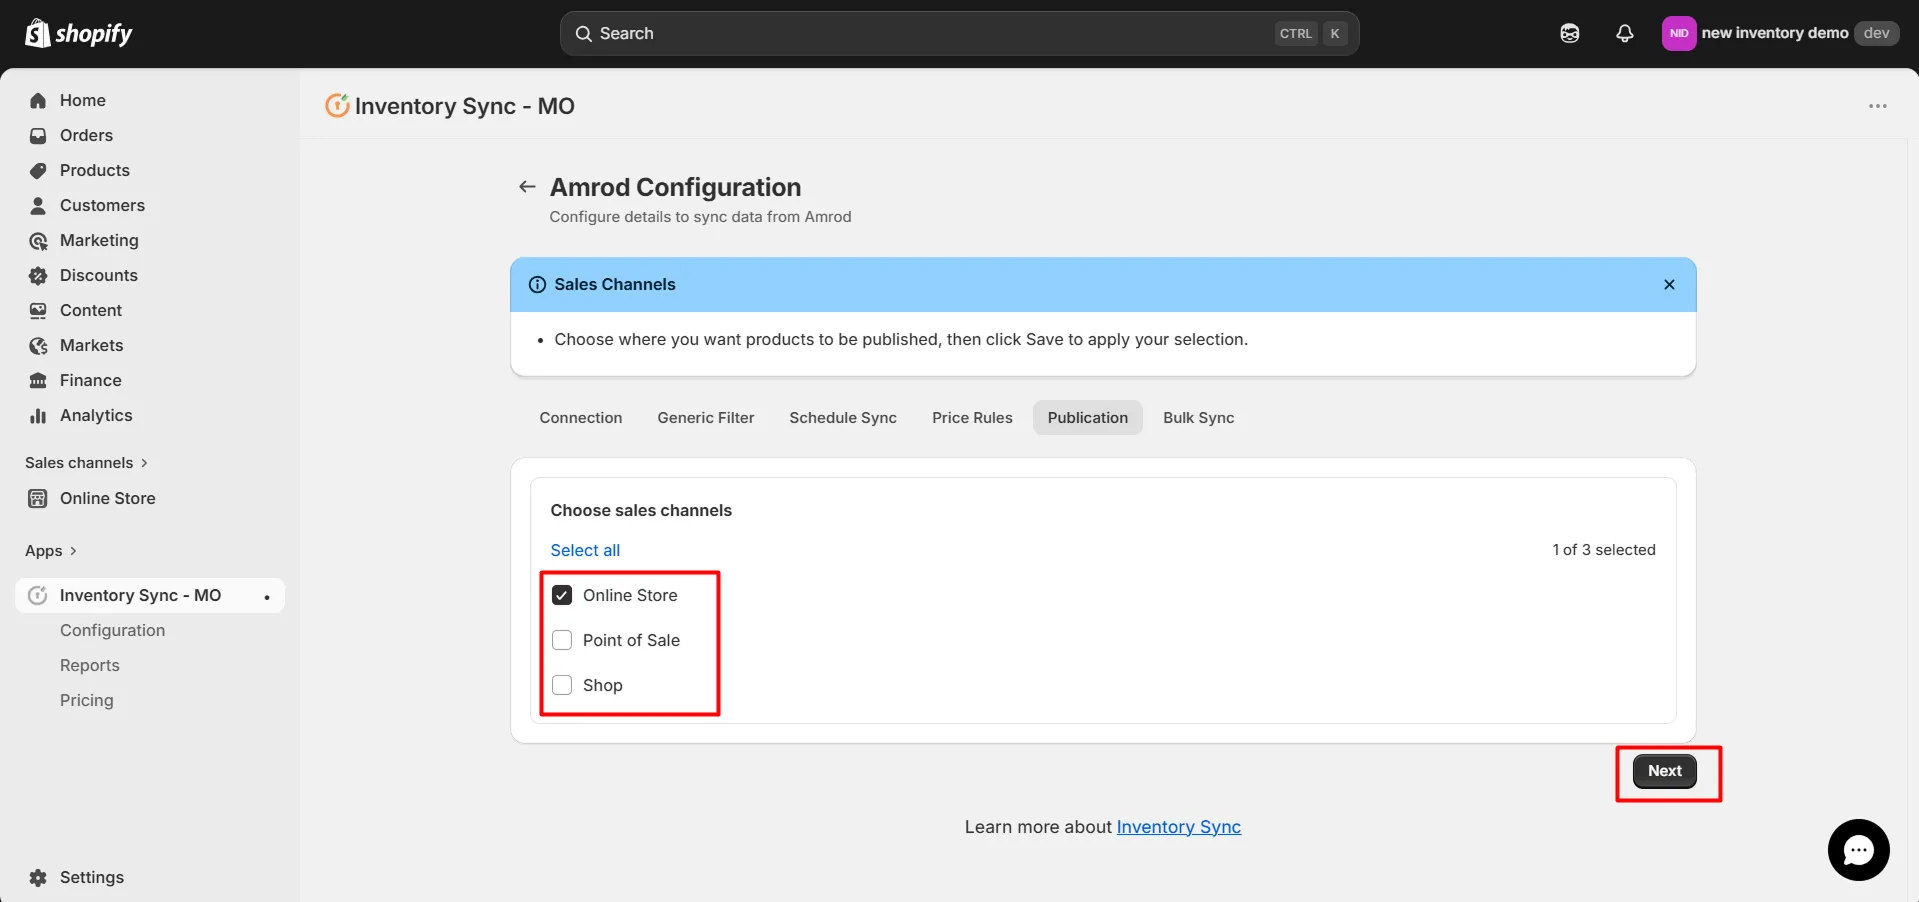Screen dimensions: 1919x902
Task: Open Settings via the gear icon
Action: pyautogui.click(x=90, y=877)
